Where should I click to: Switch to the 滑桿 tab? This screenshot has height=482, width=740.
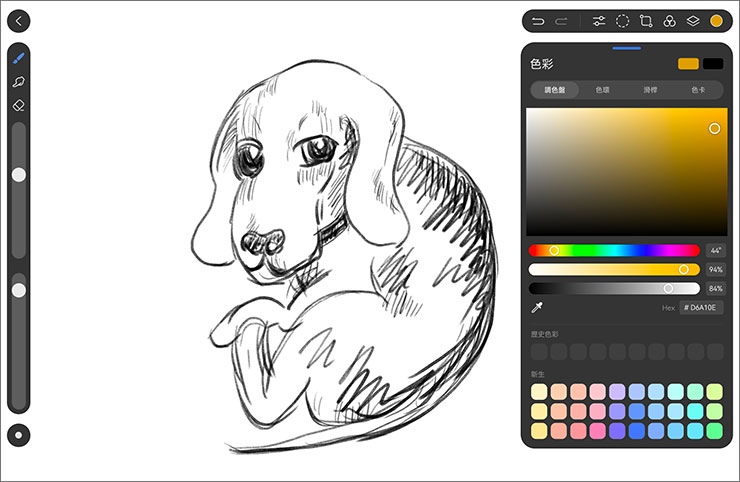[x=651, y=90]
